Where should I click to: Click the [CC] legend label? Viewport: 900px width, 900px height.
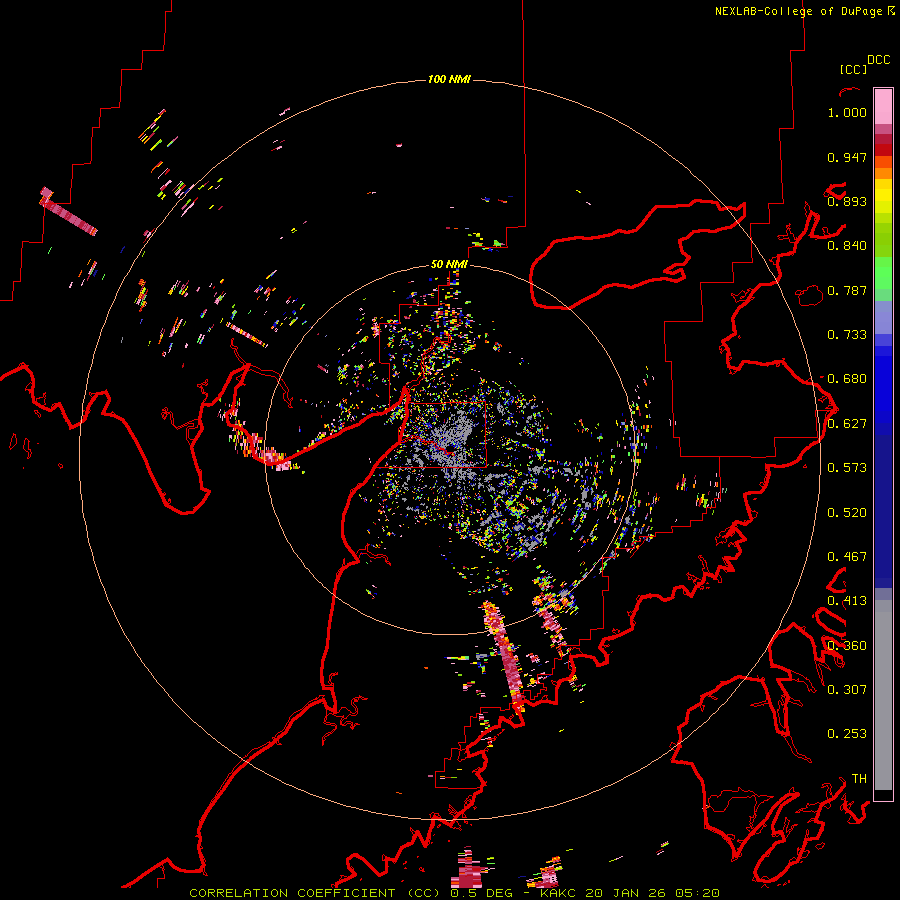coord(853,69)
